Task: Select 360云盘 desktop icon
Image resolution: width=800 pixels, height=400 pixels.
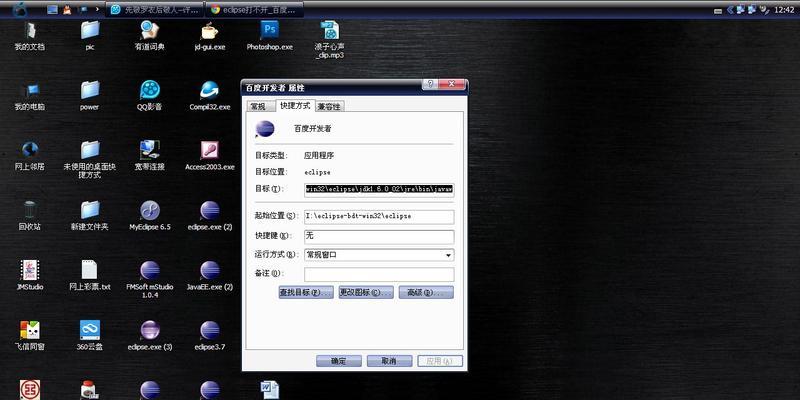Action: click(x=90, y=336)
